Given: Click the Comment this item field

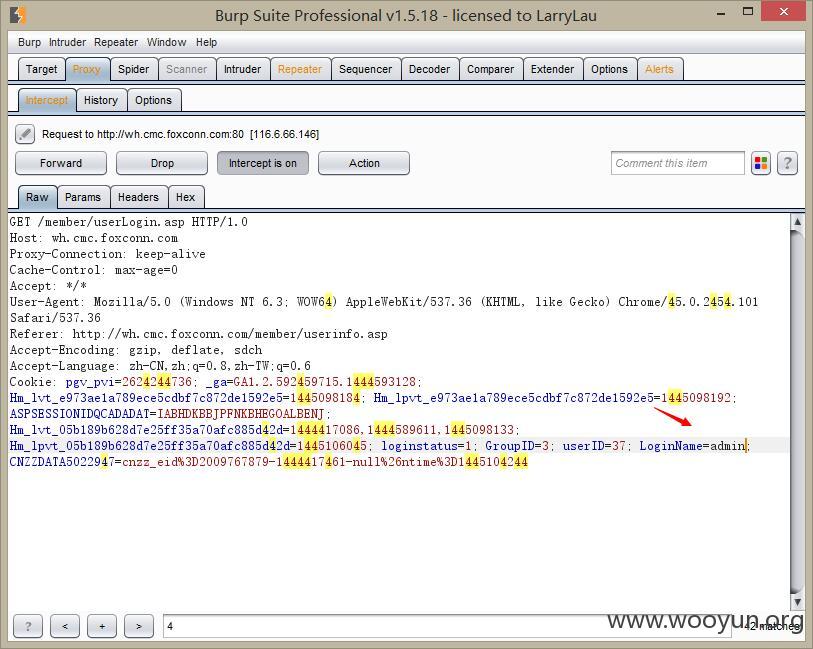Looking at the screenshot, I should (x=677, y=163).
